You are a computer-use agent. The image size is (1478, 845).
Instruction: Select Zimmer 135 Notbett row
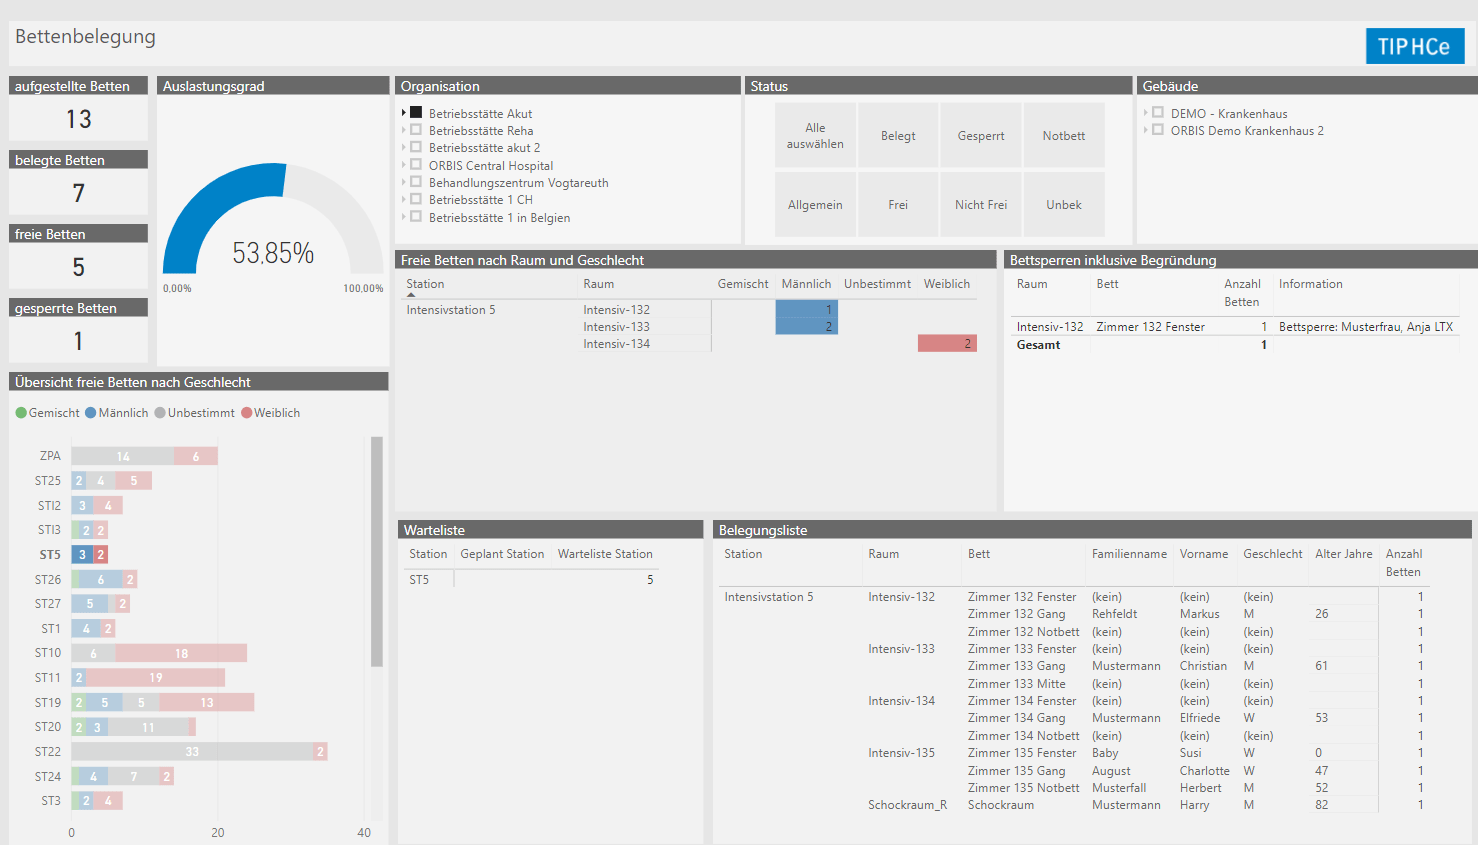1024,788
